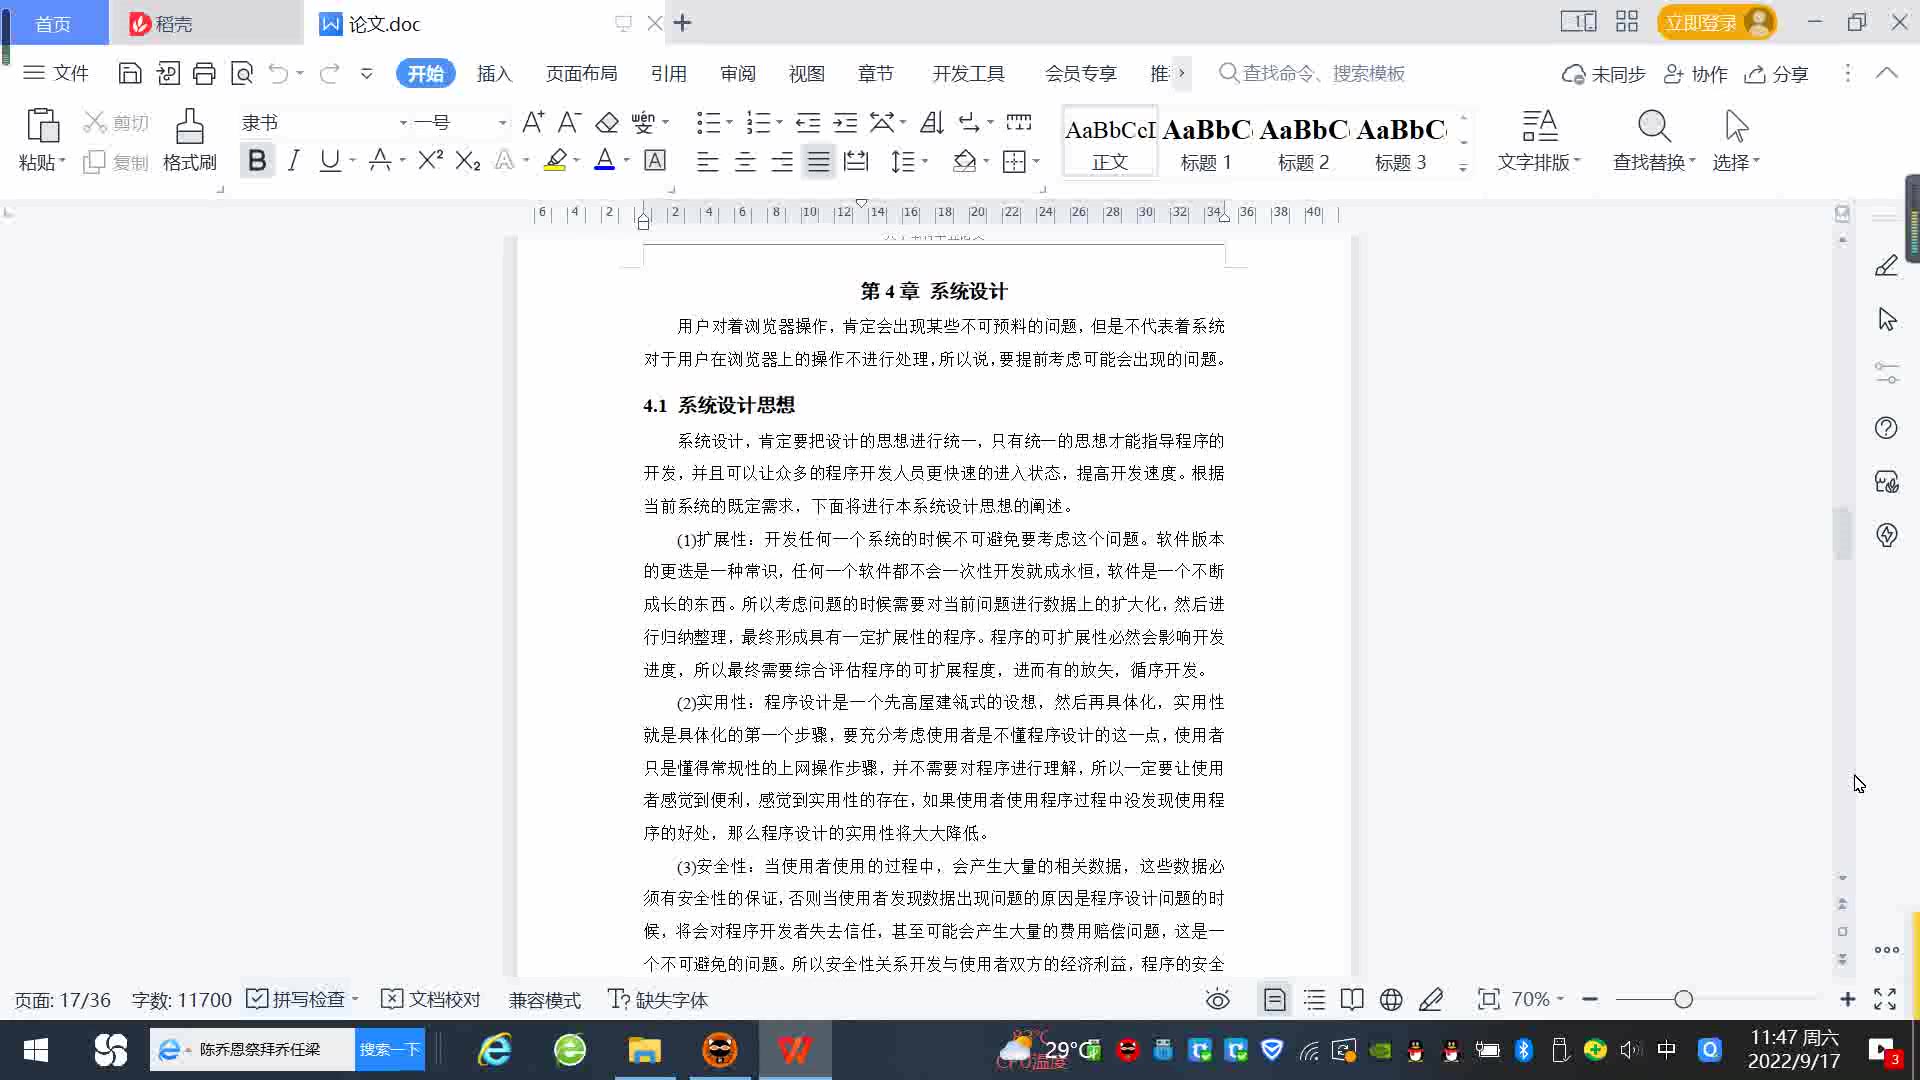Open the 页面布局 (Page Layout) tab

click(x=581, y=74)
